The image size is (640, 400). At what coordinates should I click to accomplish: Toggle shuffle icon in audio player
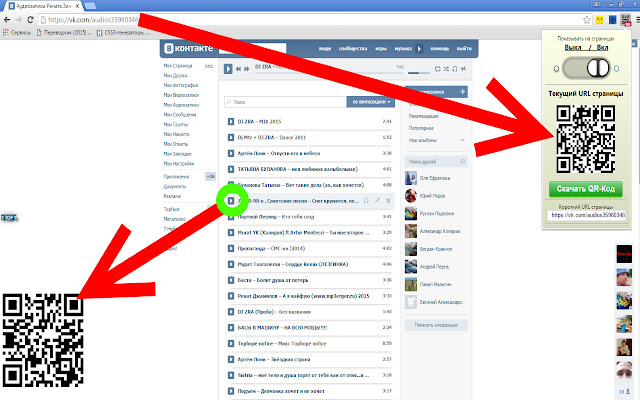pyautogui.click(x=446, y=69)
